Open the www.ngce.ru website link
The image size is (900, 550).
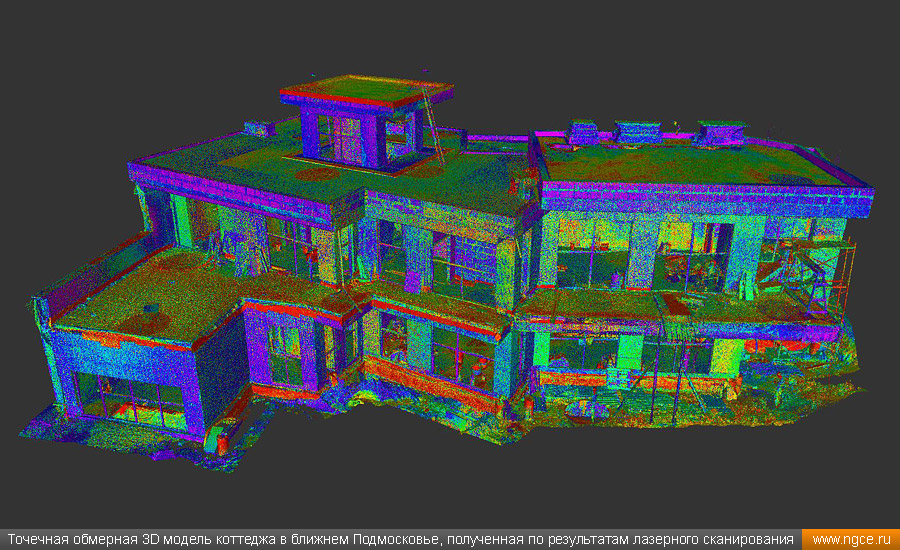851,540
